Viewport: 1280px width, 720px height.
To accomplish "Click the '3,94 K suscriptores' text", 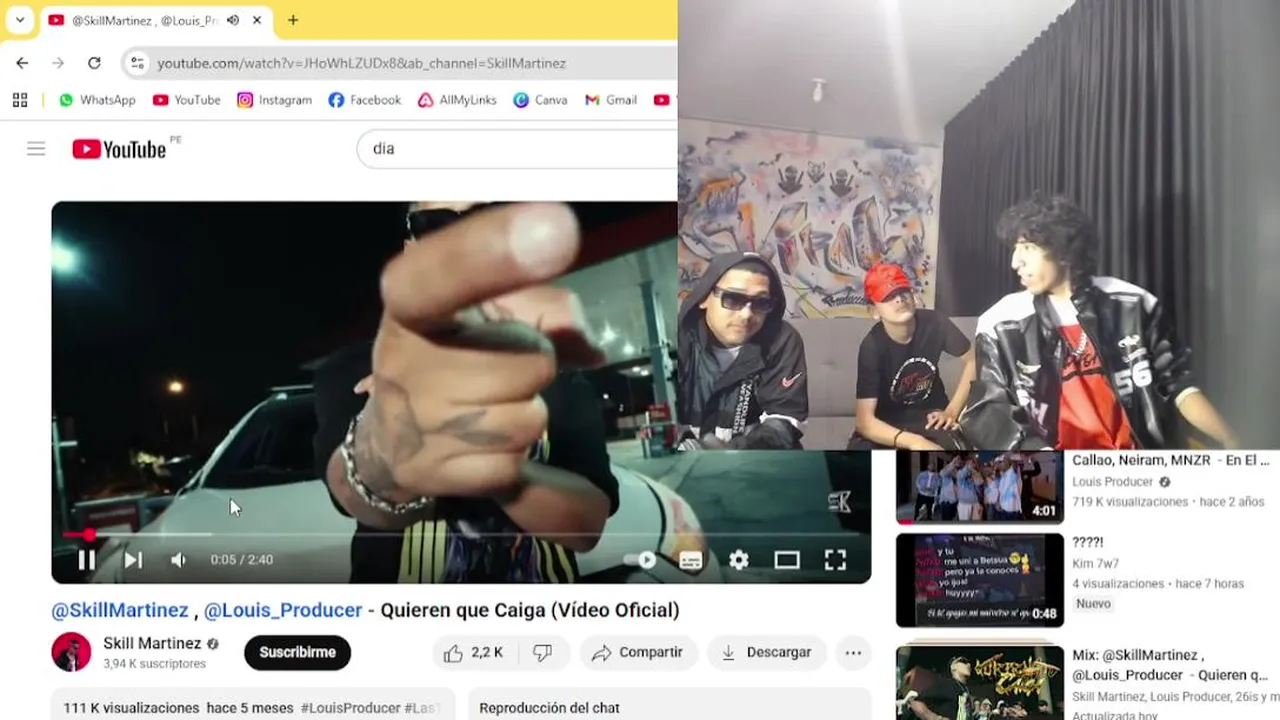I will [x=155, y=664].
